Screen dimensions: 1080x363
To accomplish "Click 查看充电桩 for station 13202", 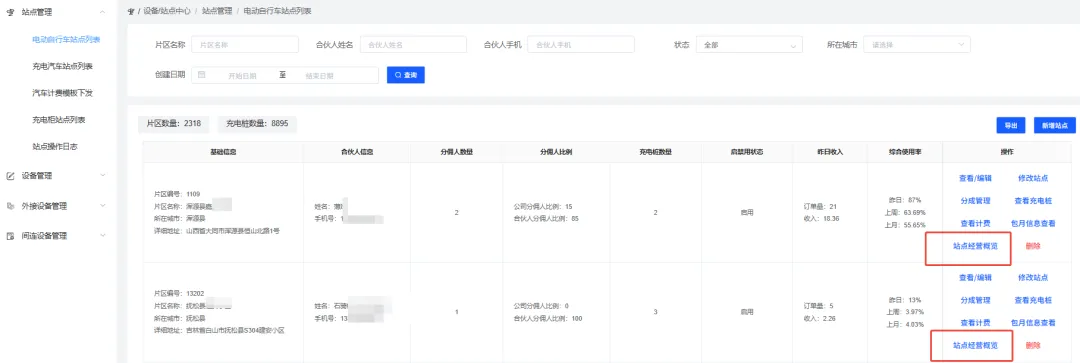I will [1032, 300].
